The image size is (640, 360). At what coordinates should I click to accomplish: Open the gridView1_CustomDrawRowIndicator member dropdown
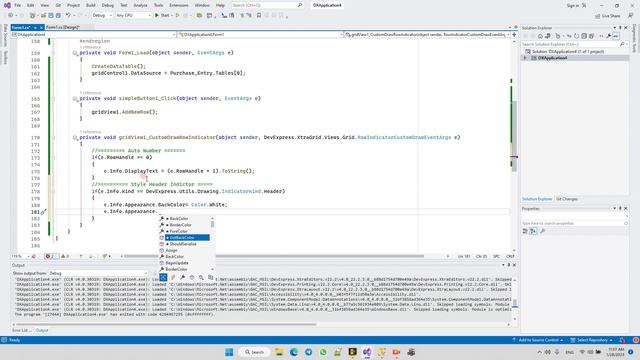coord(427,35)
